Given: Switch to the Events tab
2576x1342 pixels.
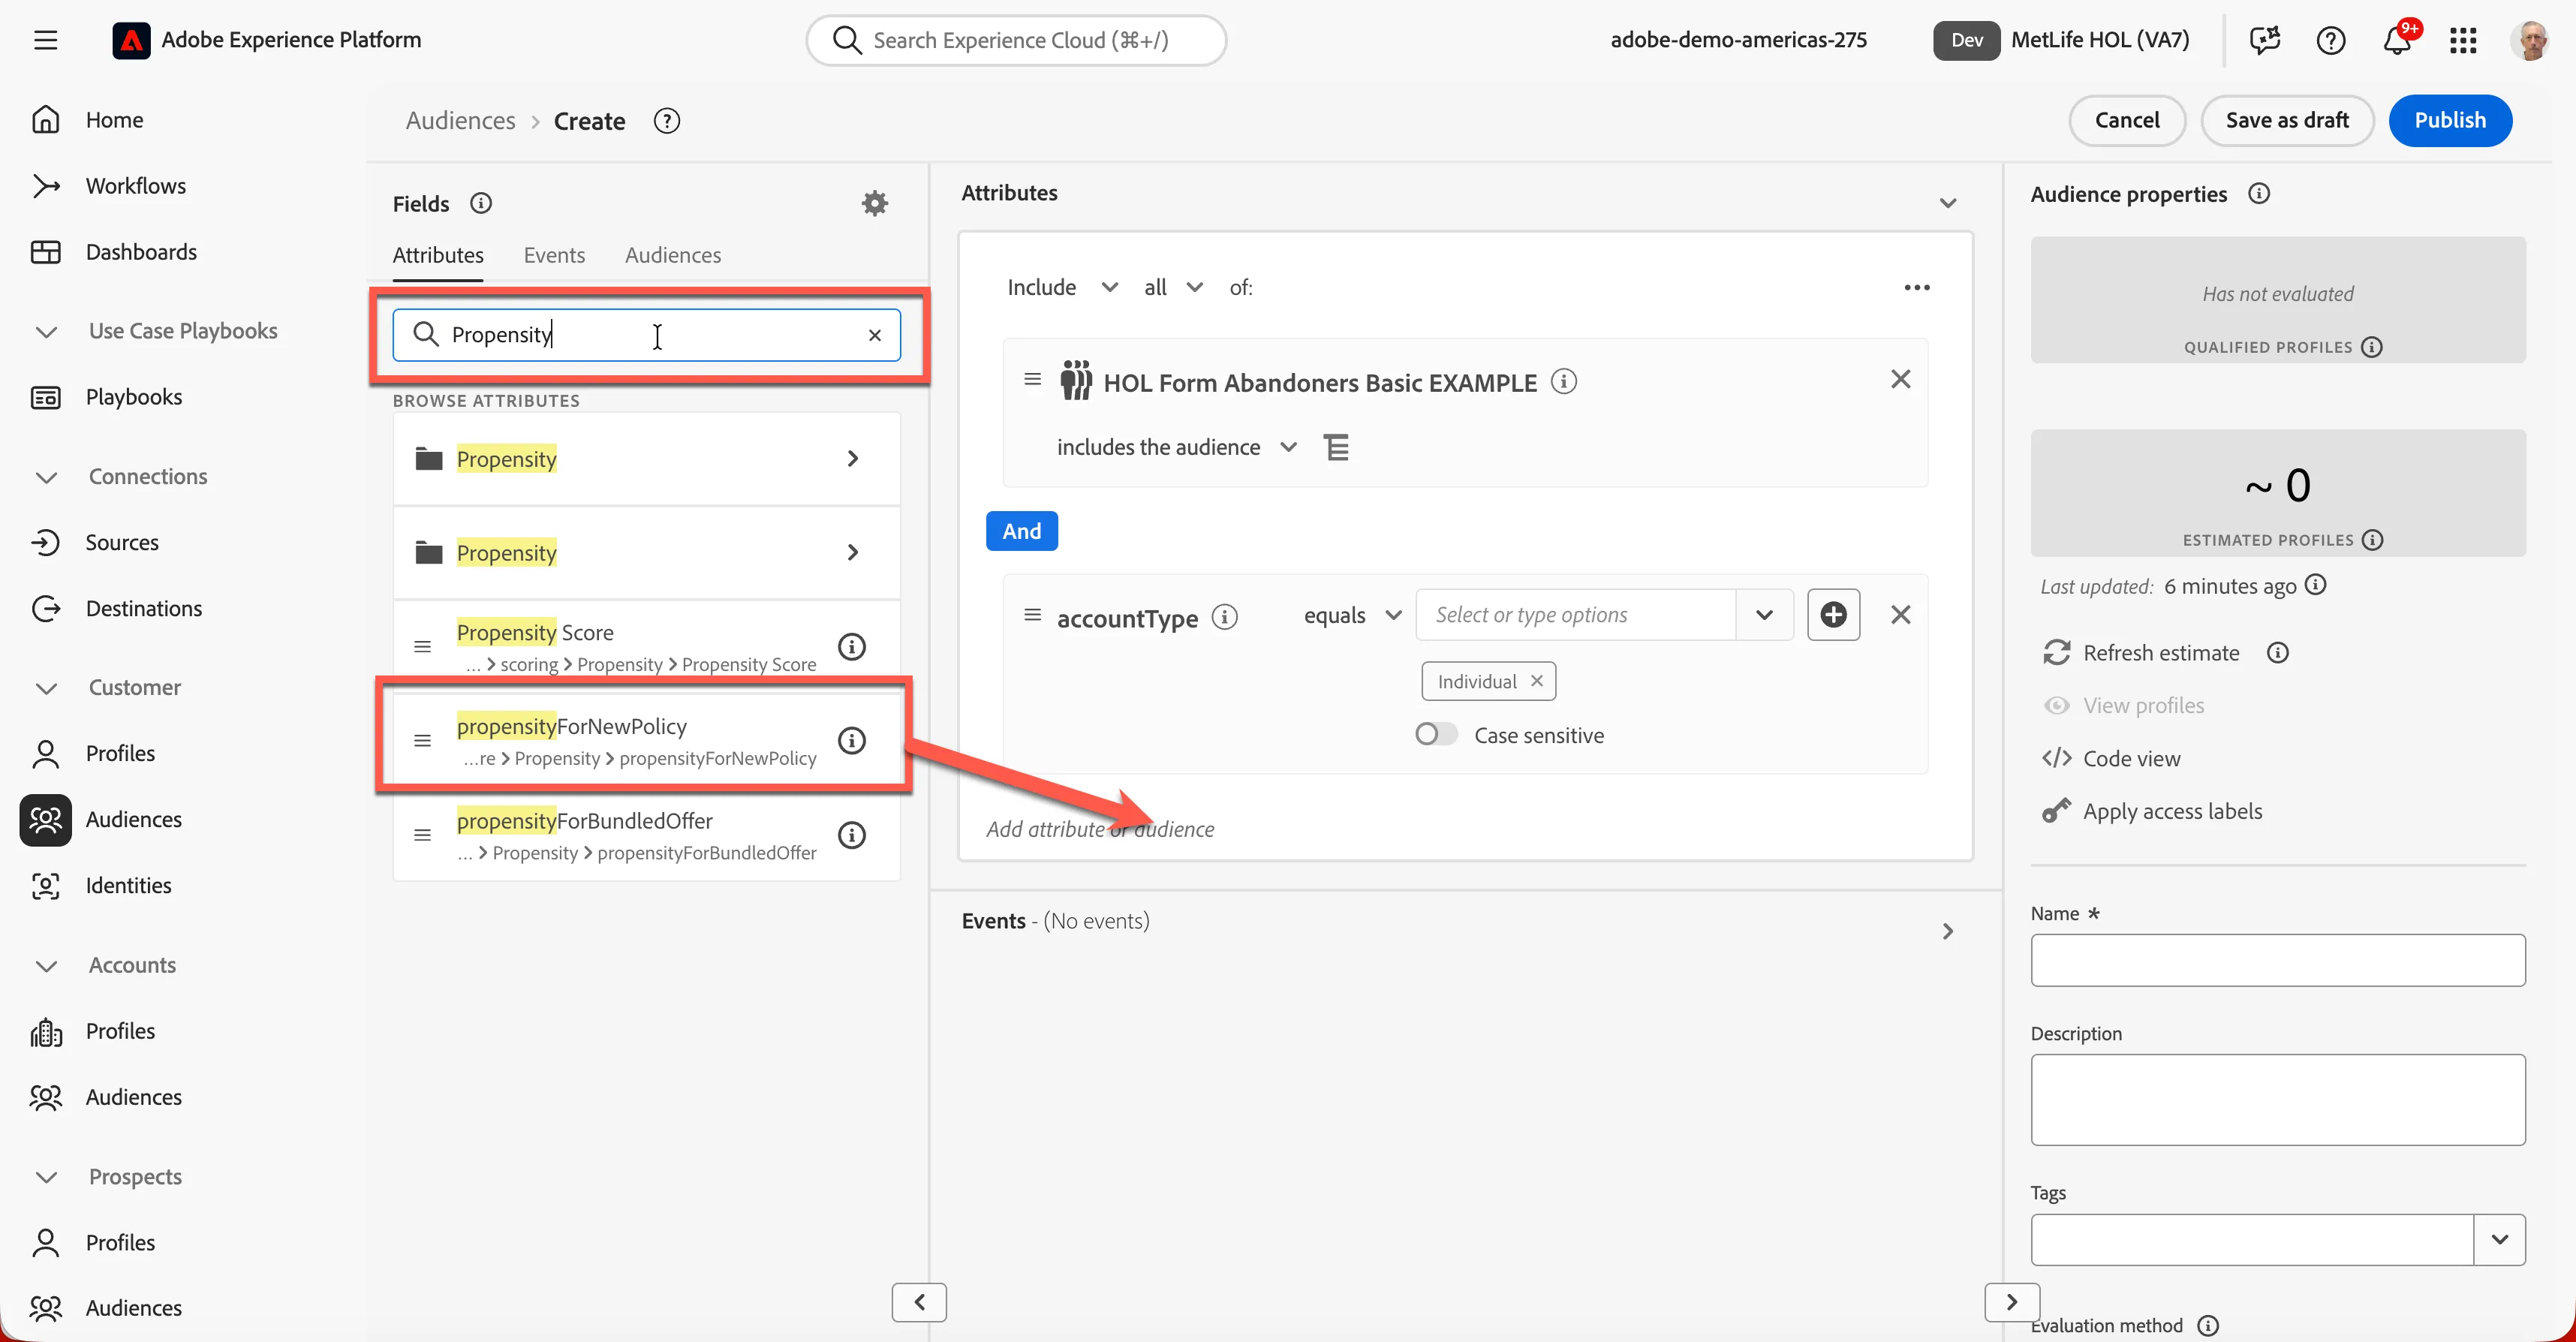Looking at the screenshot, I should [x=554, y=256].
